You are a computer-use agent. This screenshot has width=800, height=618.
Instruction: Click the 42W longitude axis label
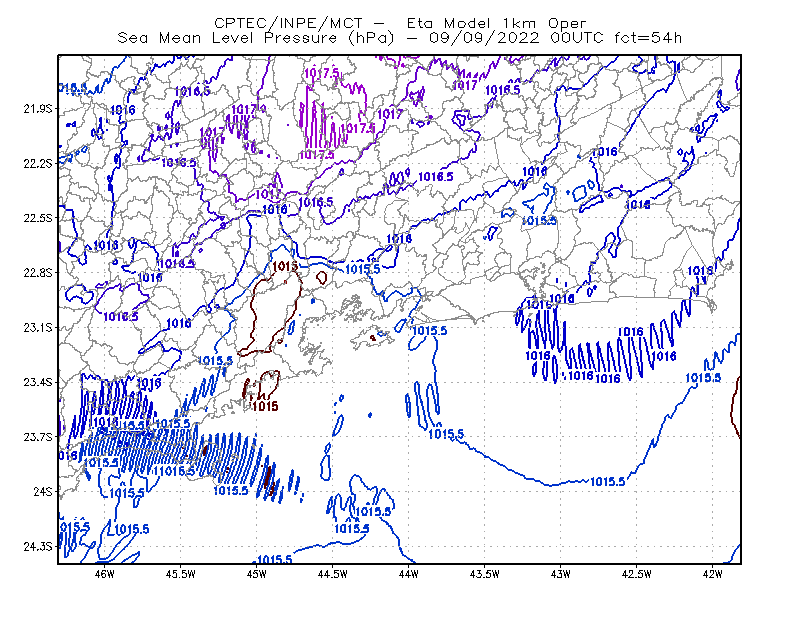(x=713, y=574)
